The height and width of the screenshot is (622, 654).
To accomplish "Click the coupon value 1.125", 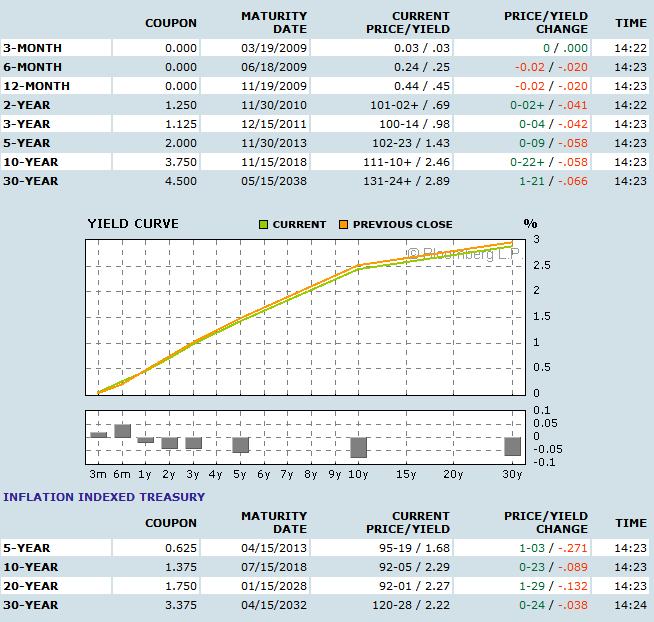I will [x=181, y=124].
